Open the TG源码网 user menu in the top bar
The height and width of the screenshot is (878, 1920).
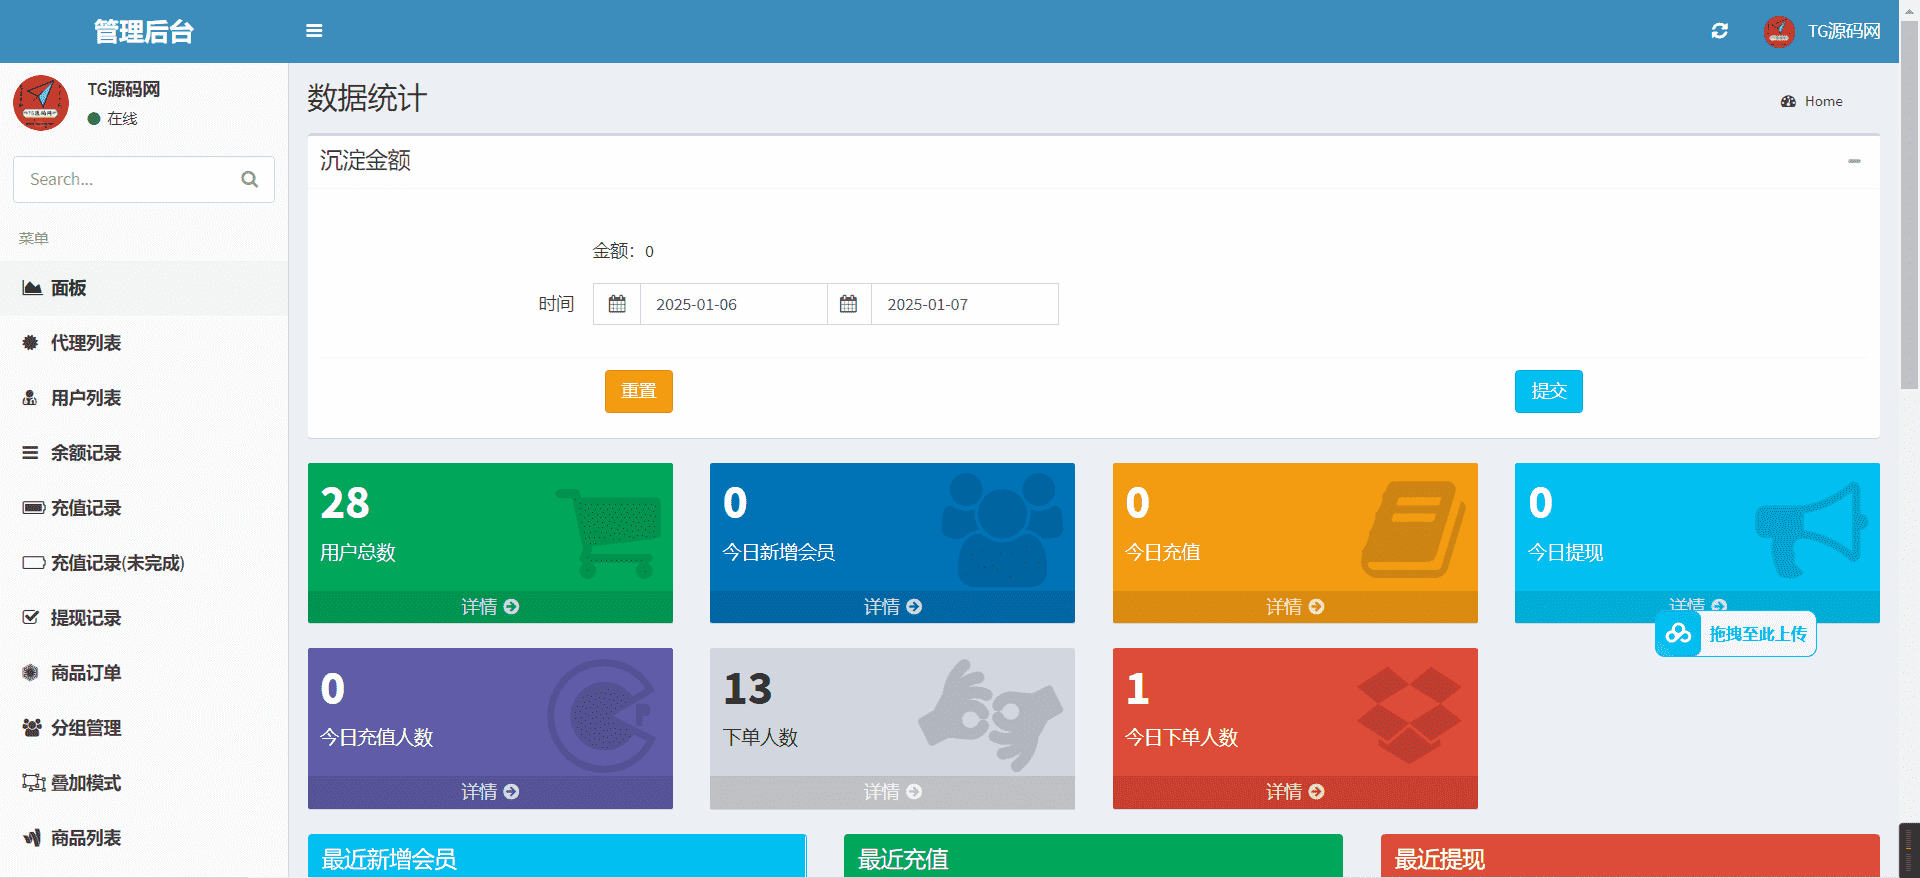click(1822, 31)
